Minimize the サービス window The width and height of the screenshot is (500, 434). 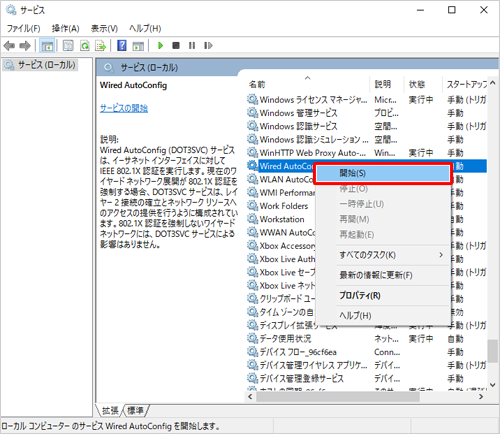coord(421,10)
